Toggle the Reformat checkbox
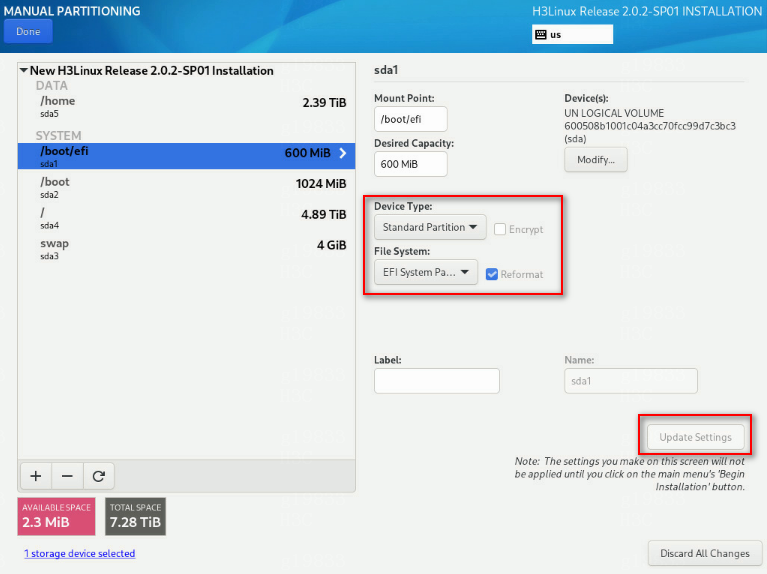This screenshot has height=574, width=767. pos(492,274)
